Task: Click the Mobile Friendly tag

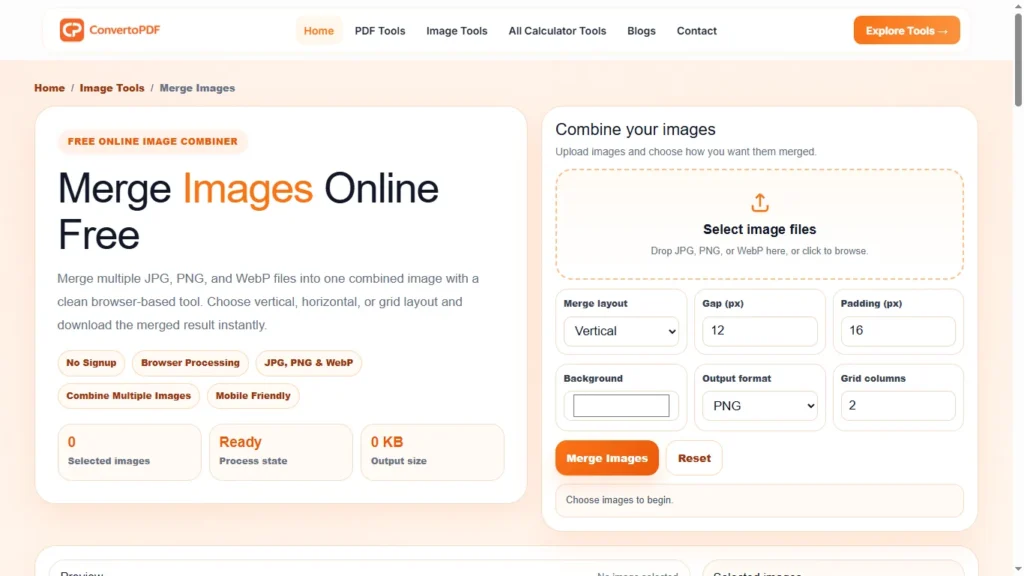Action: point(253,396)
